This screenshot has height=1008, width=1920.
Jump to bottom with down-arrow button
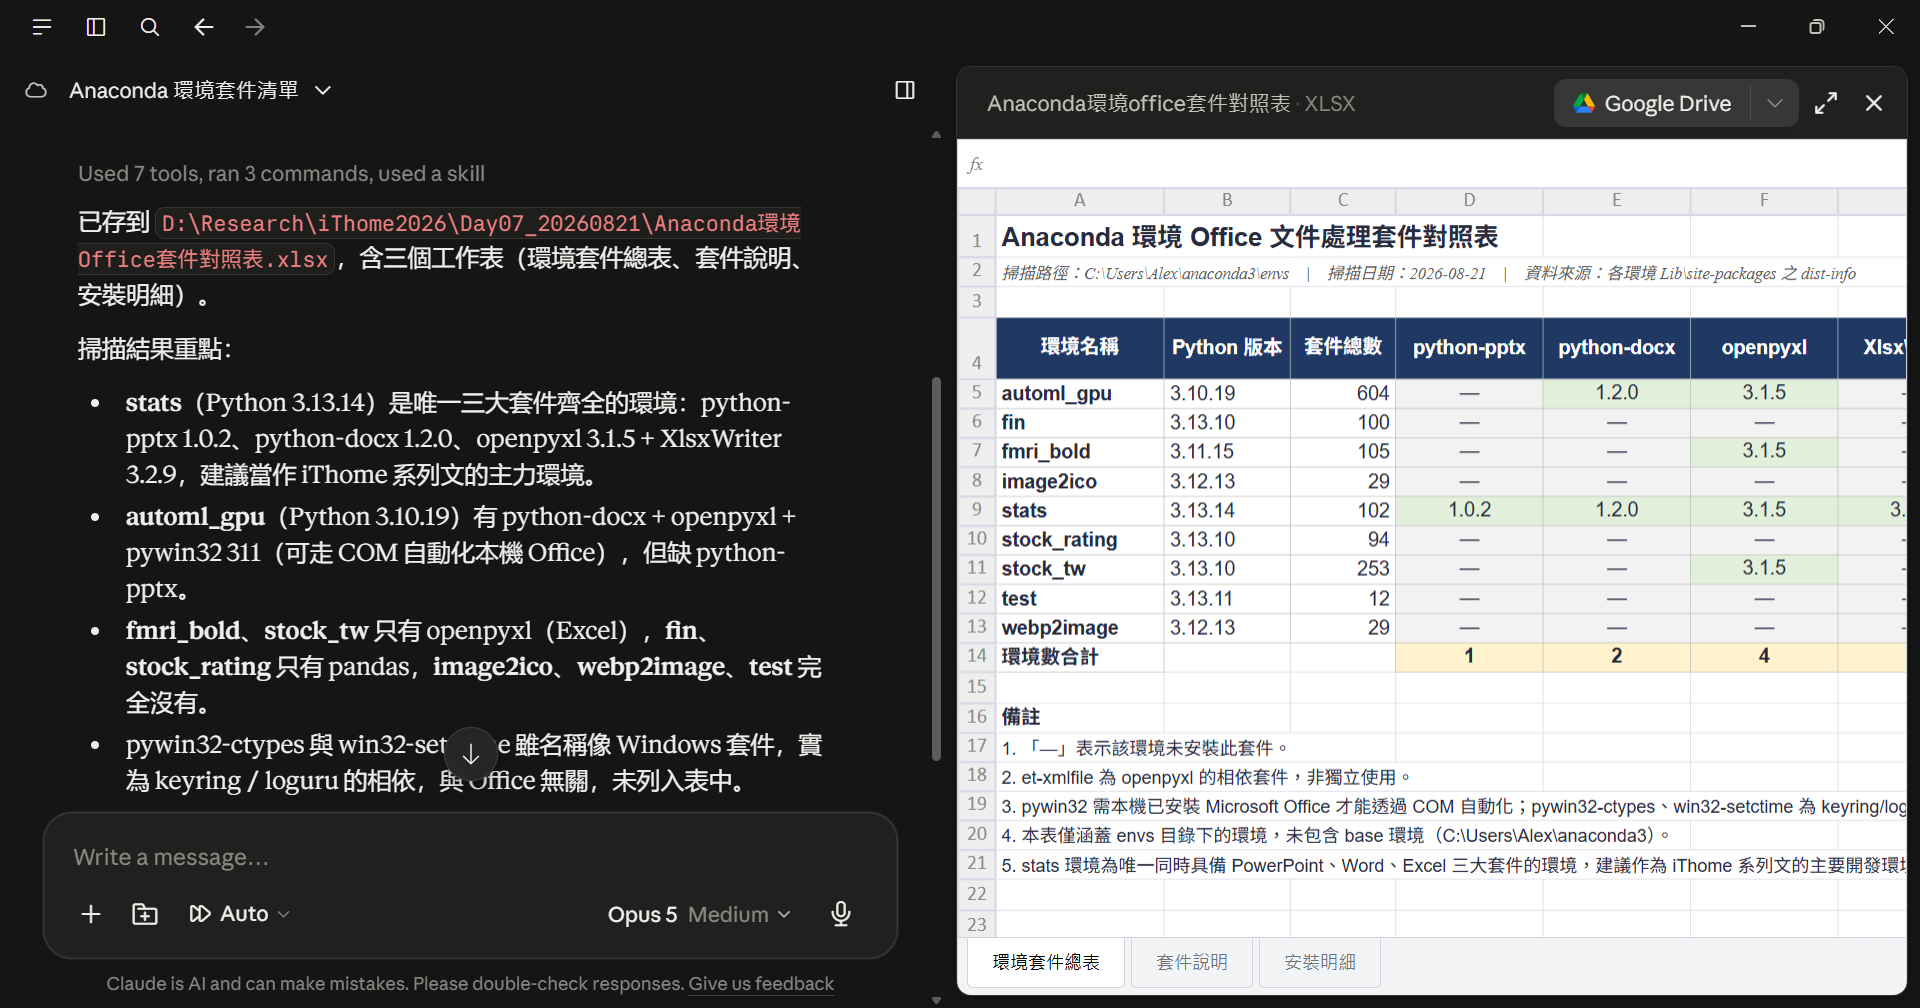[x=470, y=754]
